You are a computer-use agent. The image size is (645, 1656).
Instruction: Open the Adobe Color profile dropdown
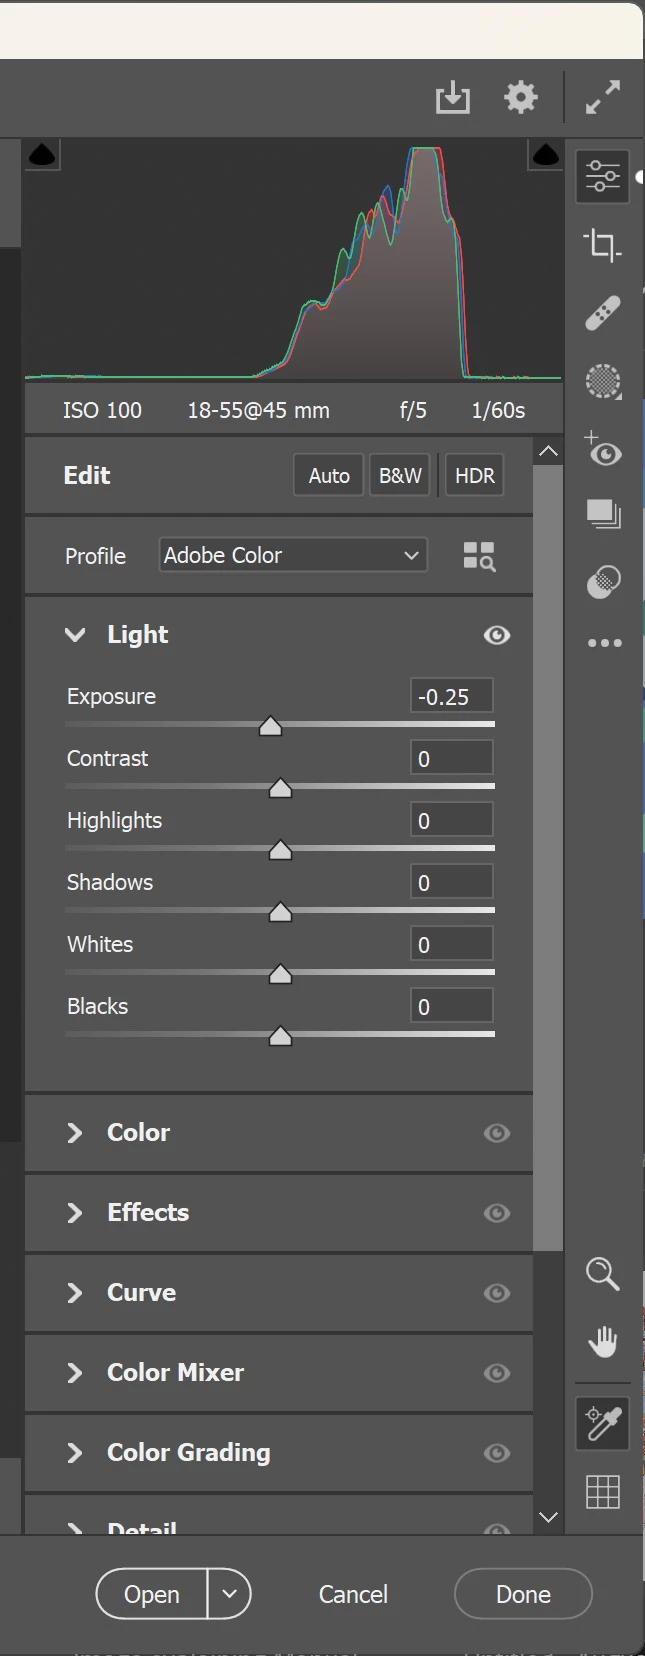pyautogui.click(x=293, y=555)
